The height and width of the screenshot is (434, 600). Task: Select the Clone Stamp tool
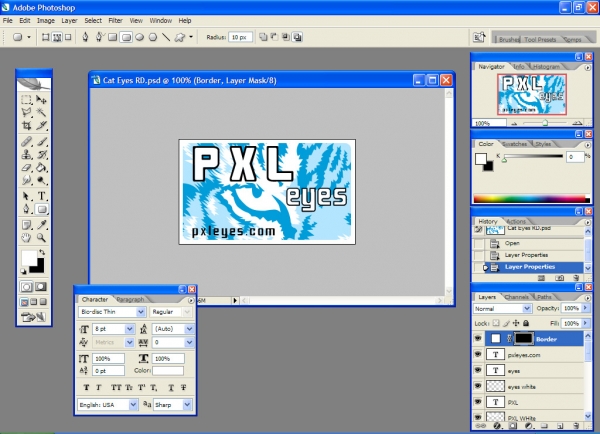26,155
